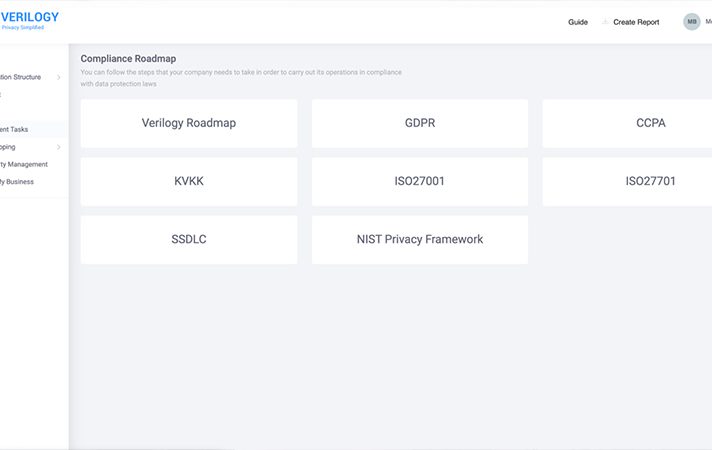Select the Tasks sidebar item

pos(32,129)
